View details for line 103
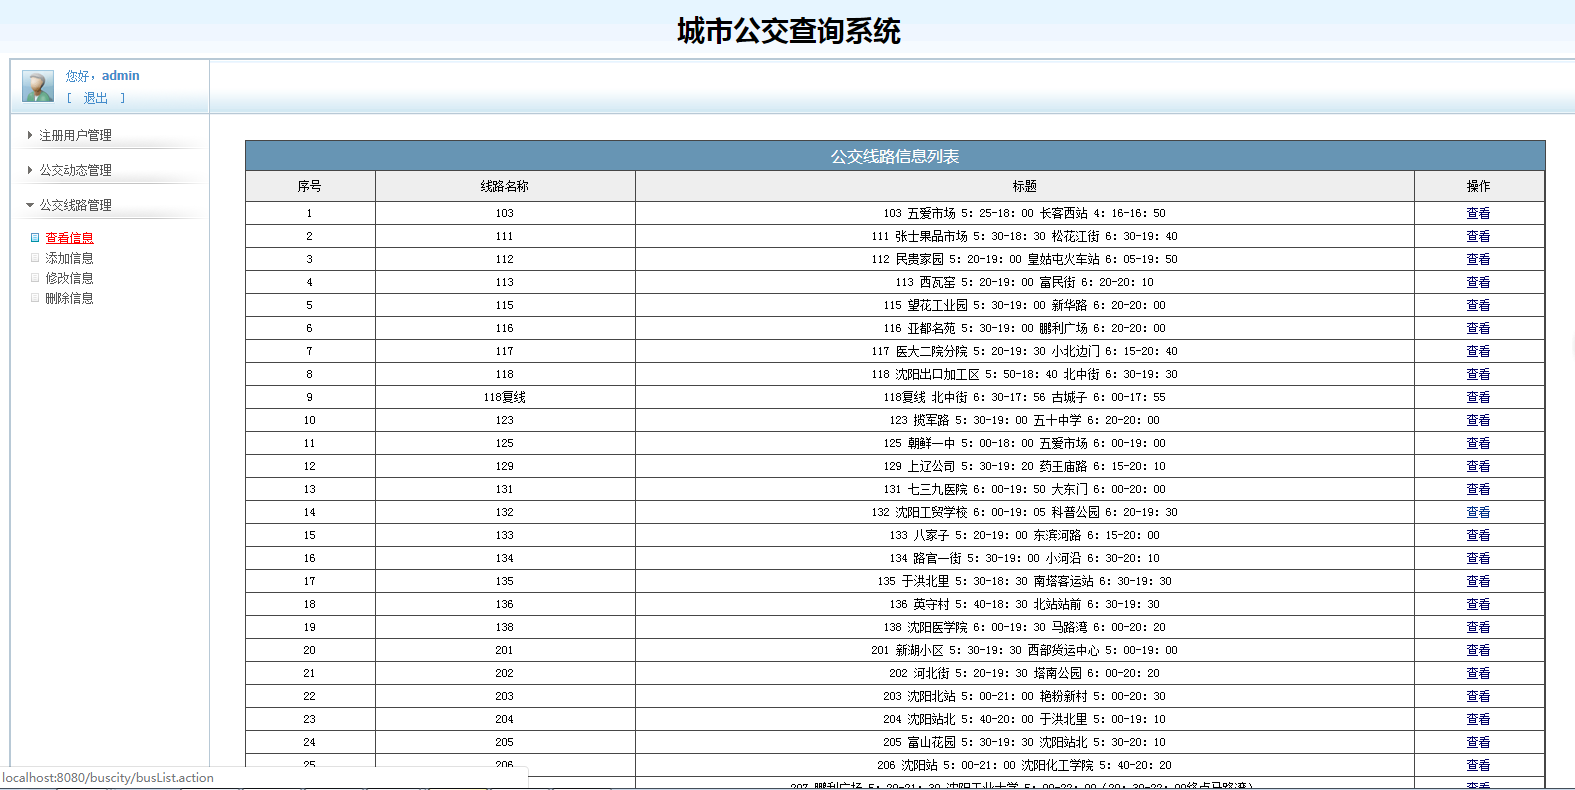 click(x=1478, y=213)
